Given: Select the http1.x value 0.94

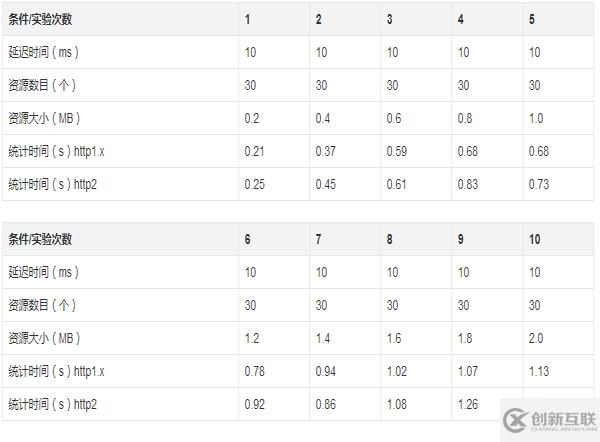Looking at the screenshot, I should coord(323,371).
